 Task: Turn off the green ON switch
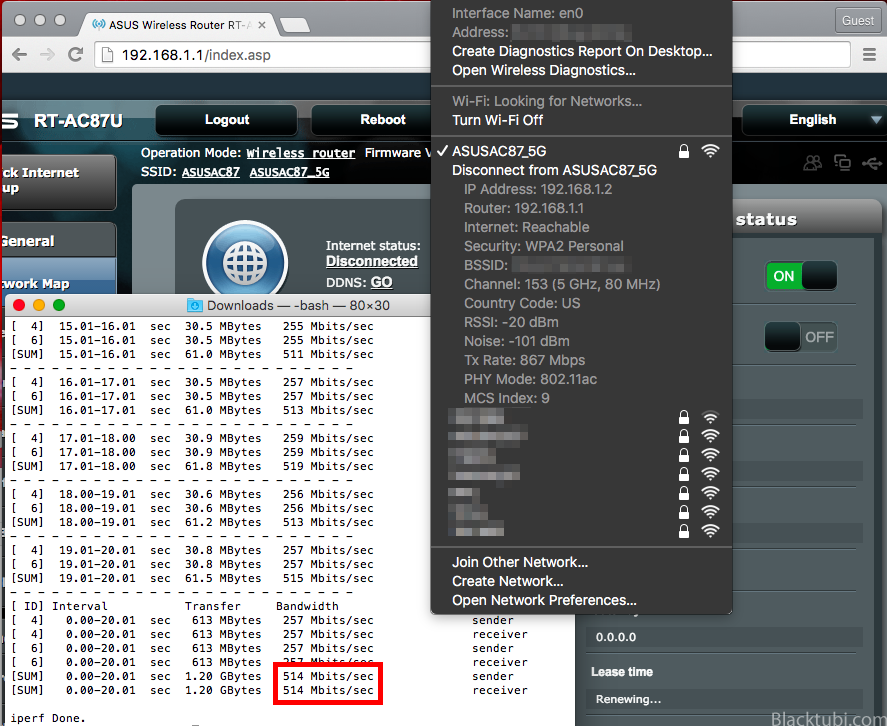pyautogui.click(x=800, y=276)
